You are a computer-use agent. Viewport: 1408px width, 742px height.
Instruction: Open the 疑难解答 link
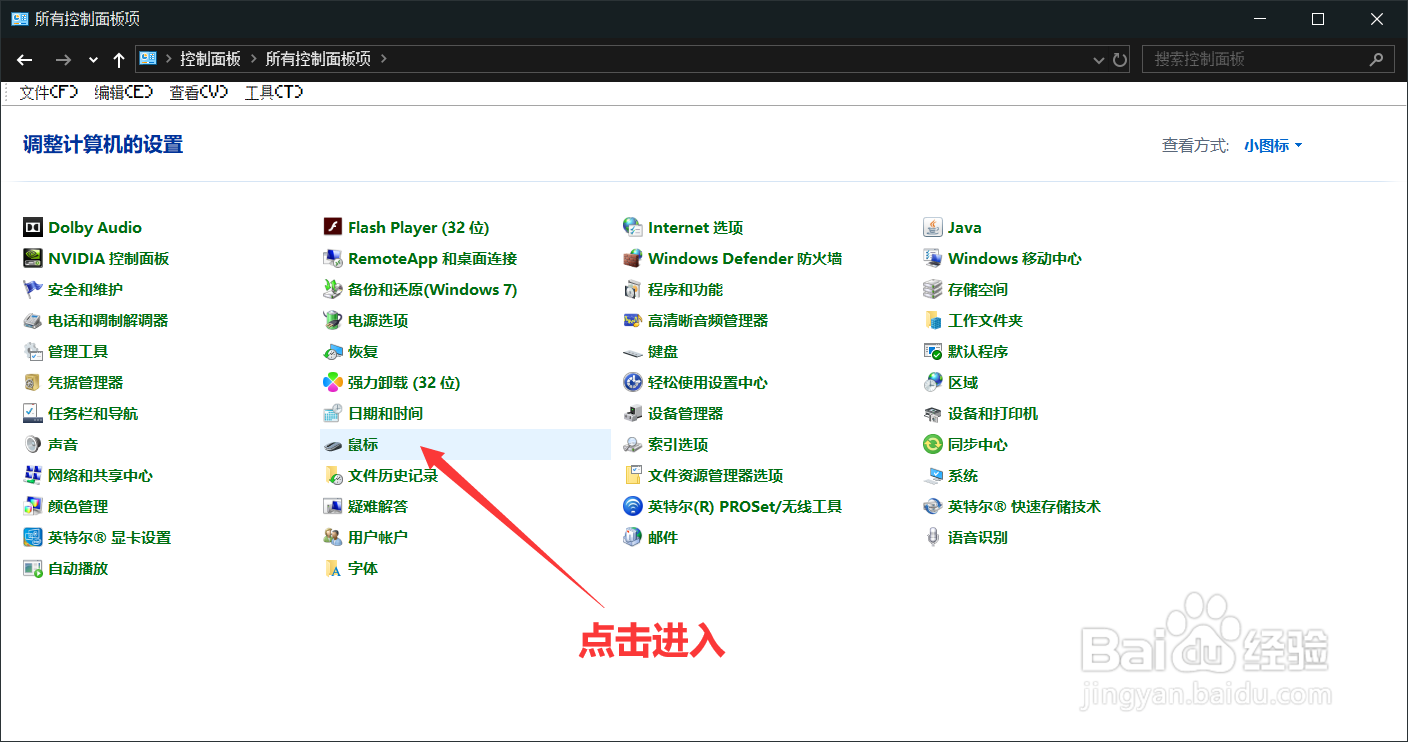tap(378, 506)
